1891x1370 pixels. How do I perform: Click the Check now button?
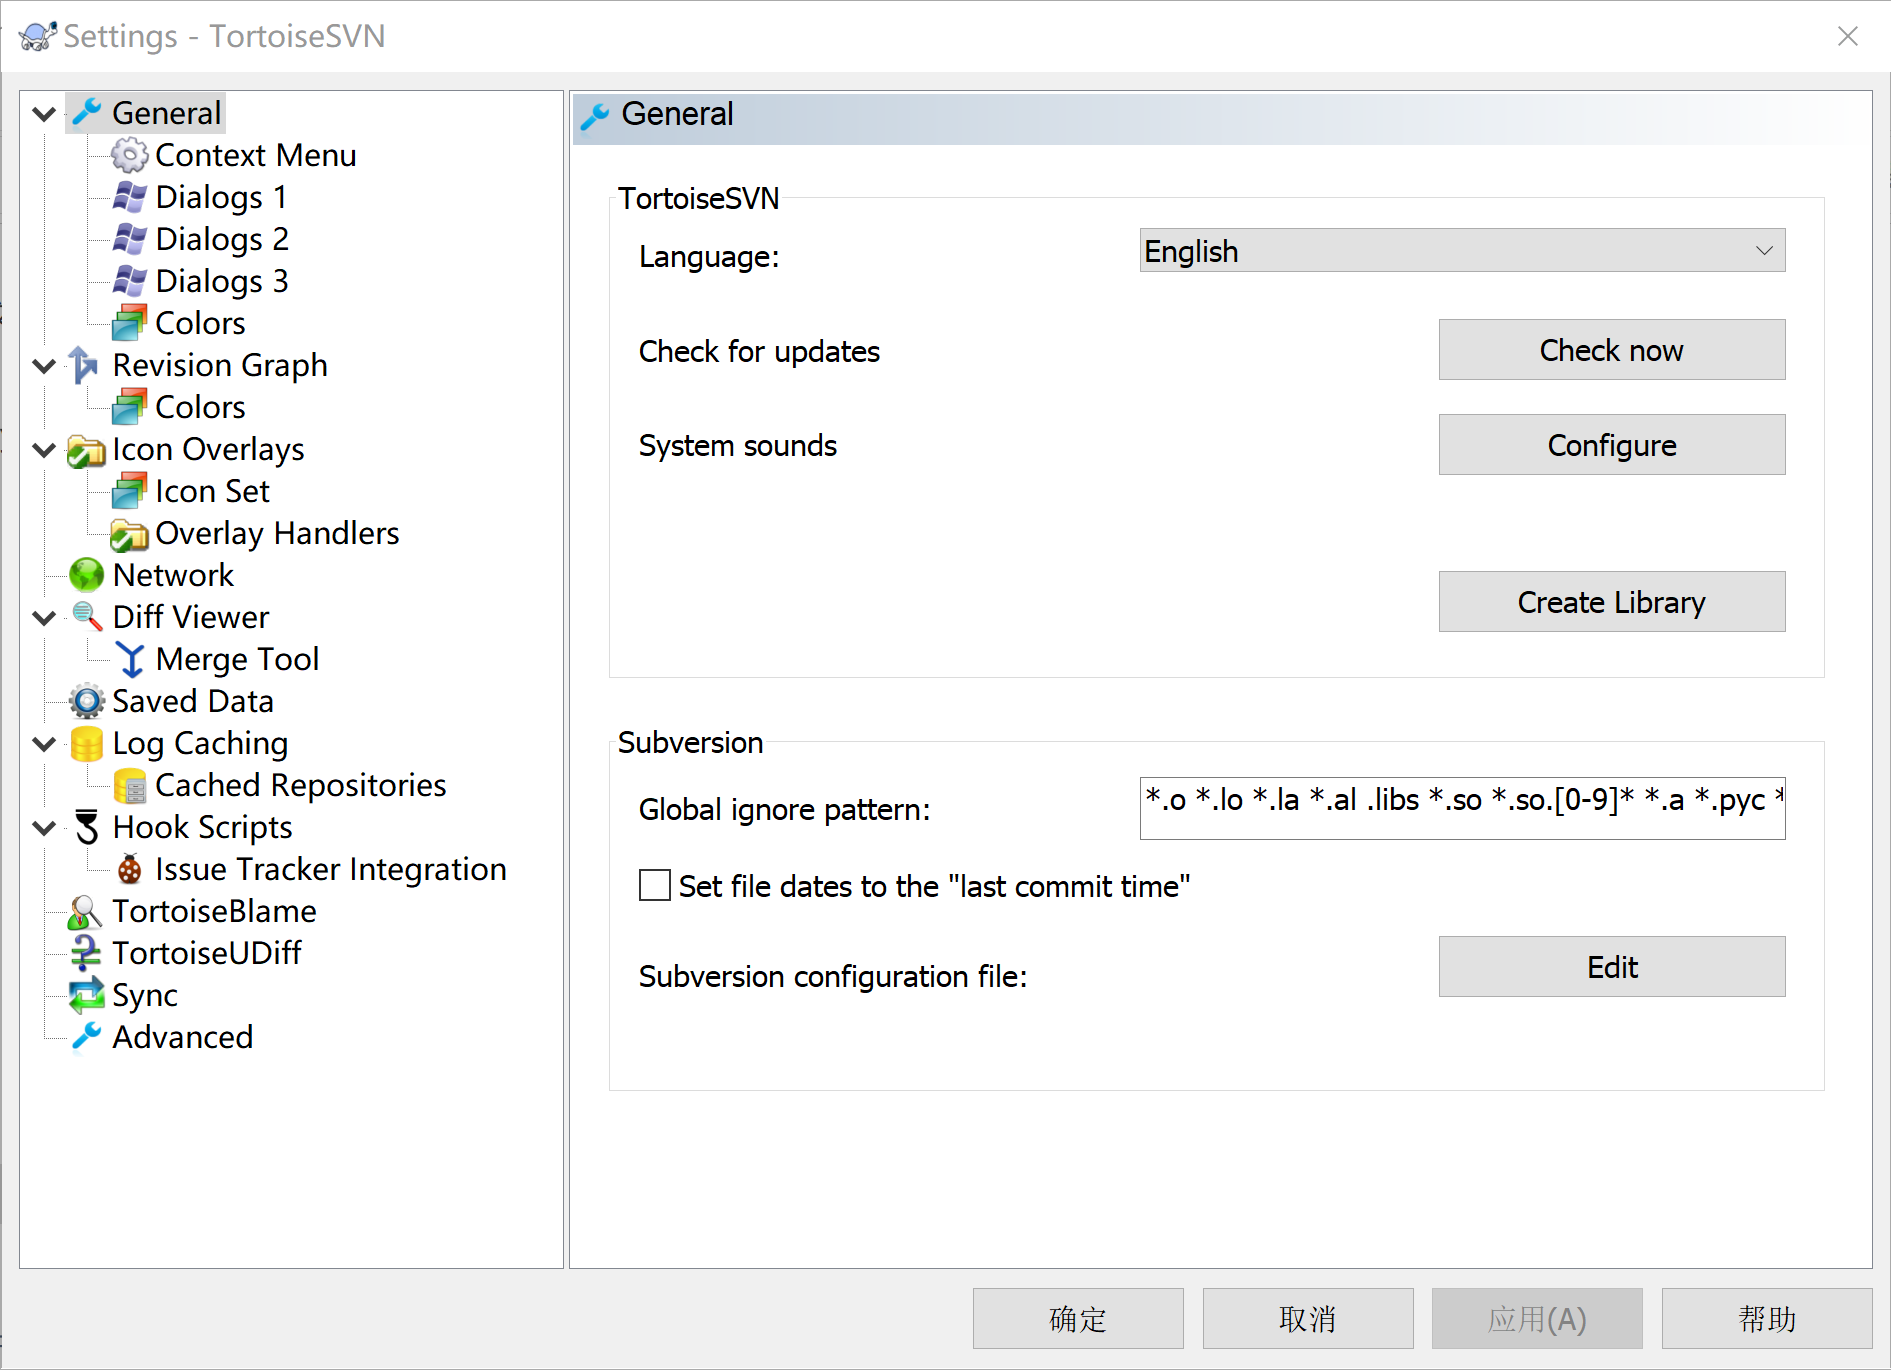tap(1612, 350)
